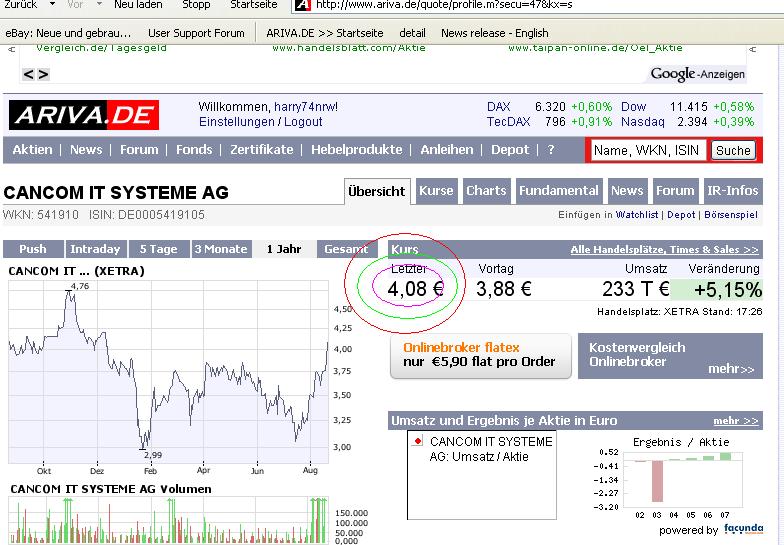Switch to the Charts tab

[x=486, y=191]
